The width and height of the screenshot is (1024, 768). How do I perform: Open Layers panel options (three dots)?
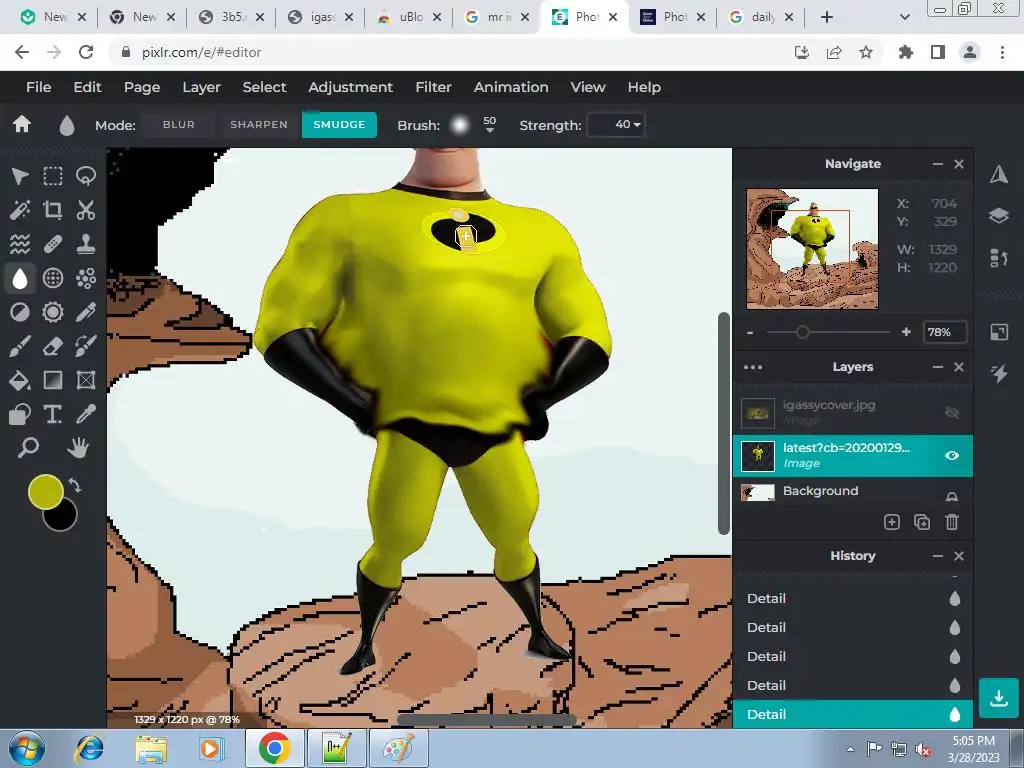coord(753,367)
